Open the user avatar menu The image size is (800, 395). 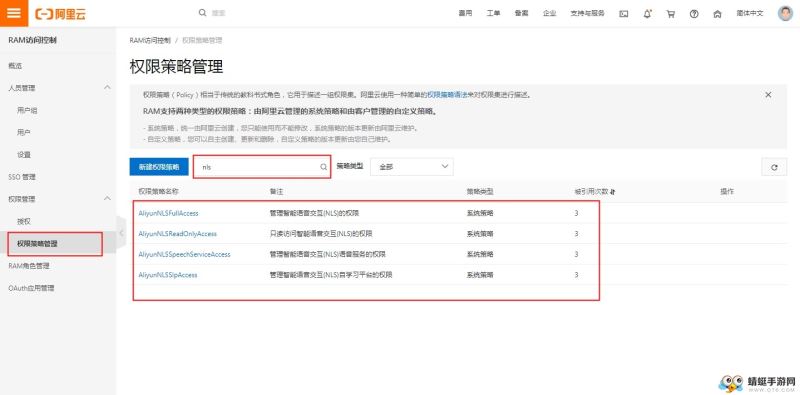tap(785, 13)
